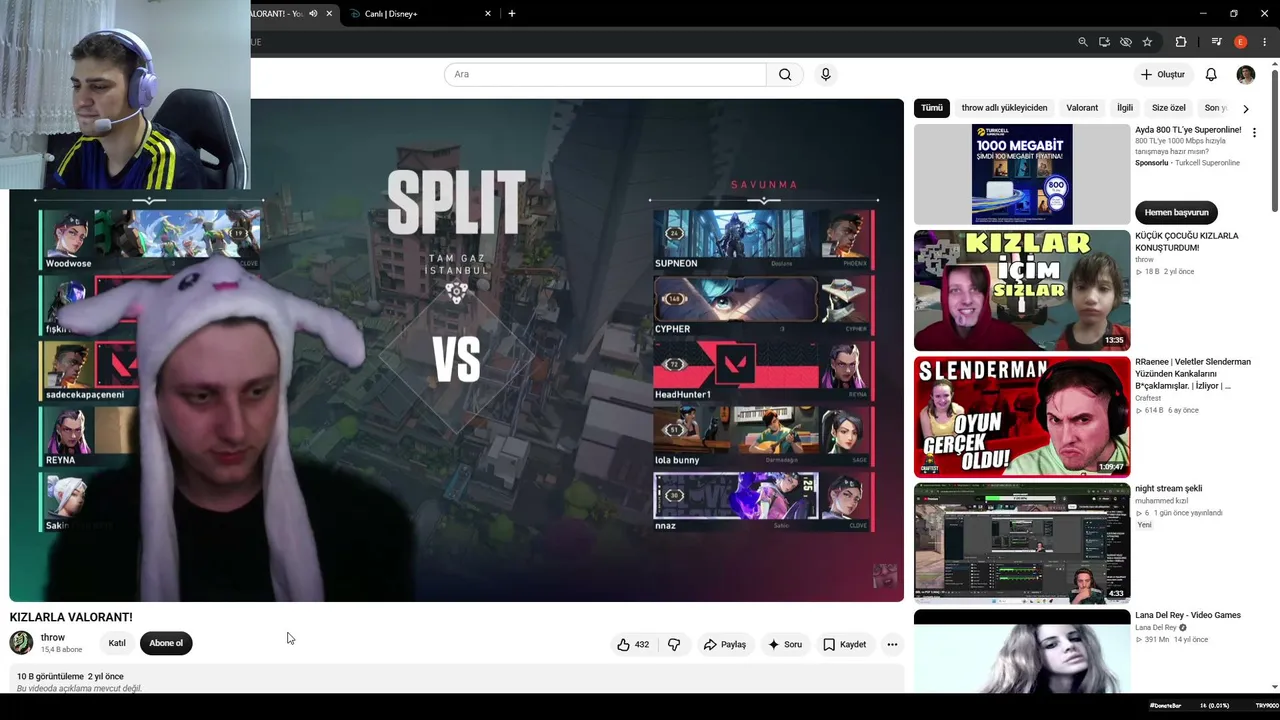This screenshot has width=1280, height=720.
Task: Mute the YouTube tab audio icon
Action: 313,14
